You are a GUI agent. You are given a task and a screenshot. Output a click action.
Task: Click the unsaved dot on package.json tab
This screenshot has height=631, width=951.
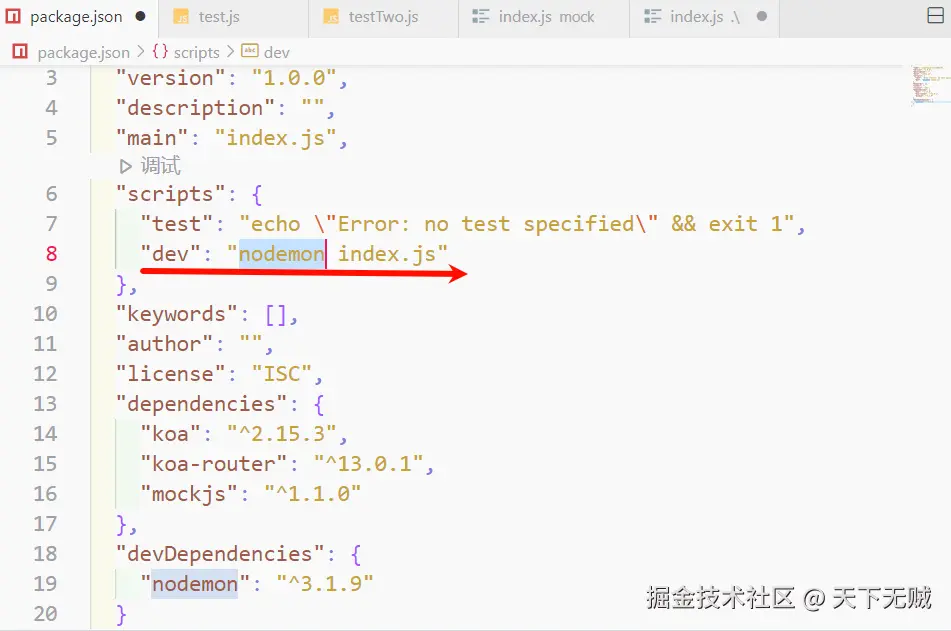tap(141, 16)
